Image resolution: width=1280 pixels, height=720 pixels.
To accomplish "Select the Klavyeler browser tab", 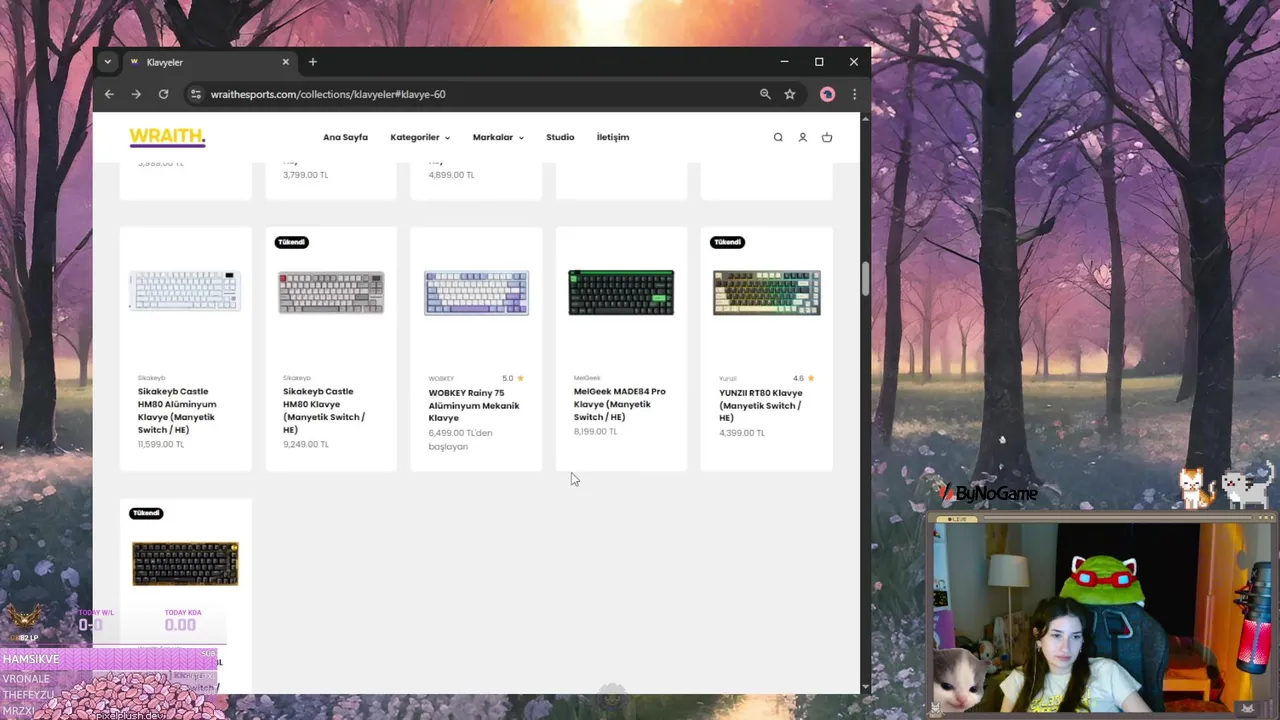I will pyautogui.click(x=208, y=62).
